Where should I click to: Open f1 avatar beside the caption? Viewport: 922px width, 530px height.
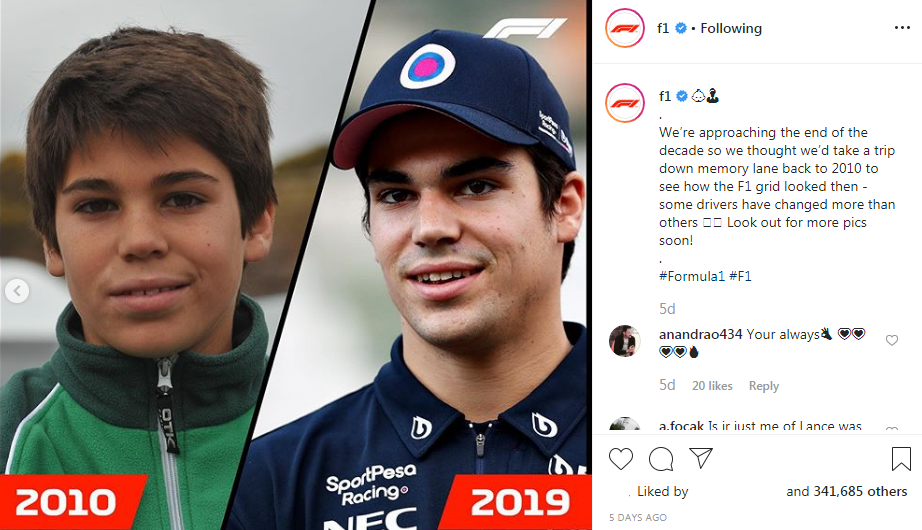(625, 103)
